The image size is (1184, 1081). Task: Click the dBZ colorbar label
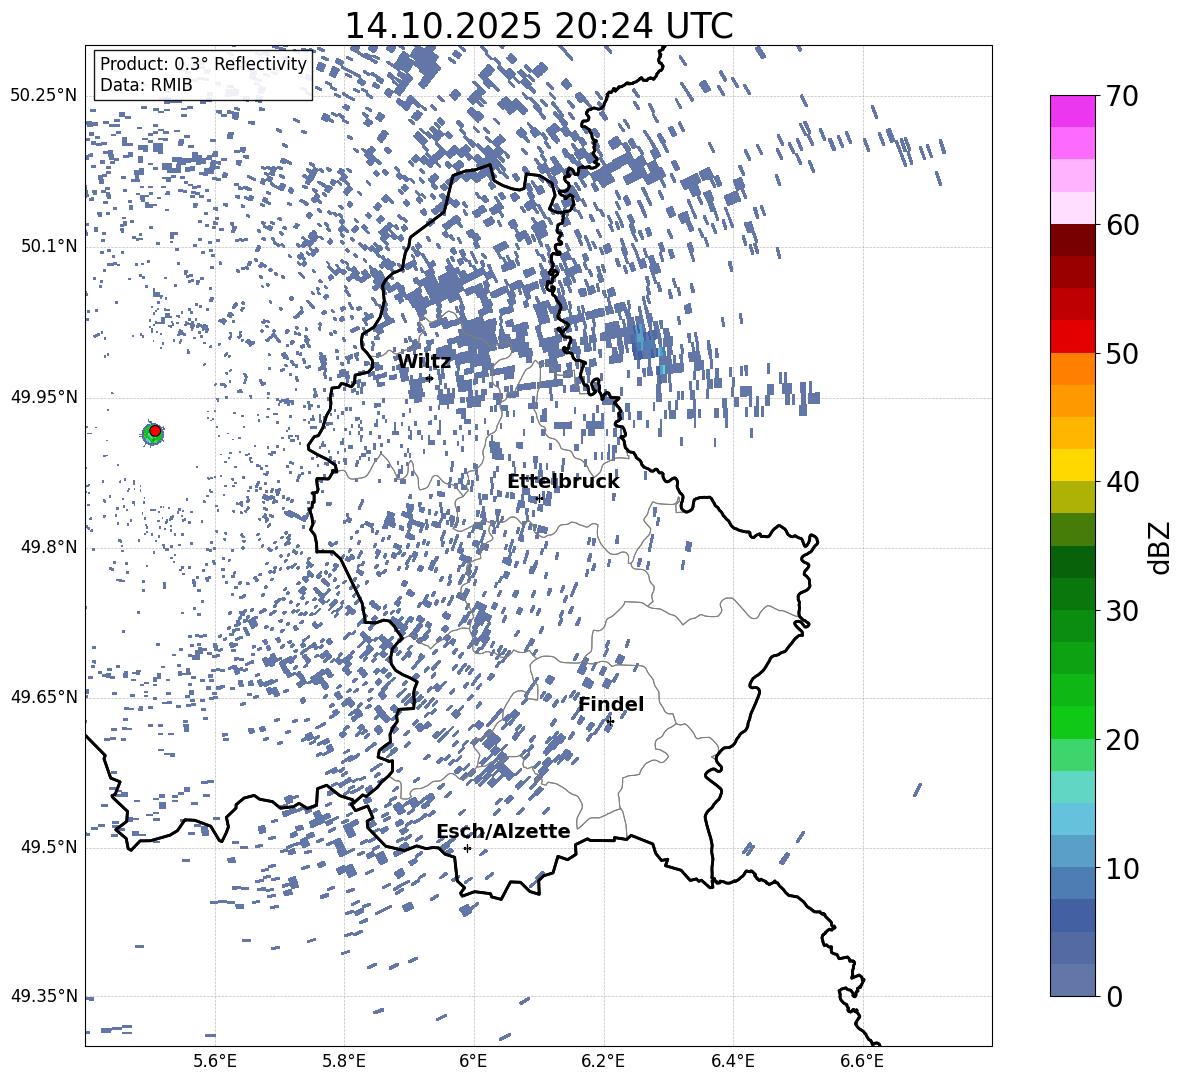pos(1159,547)
